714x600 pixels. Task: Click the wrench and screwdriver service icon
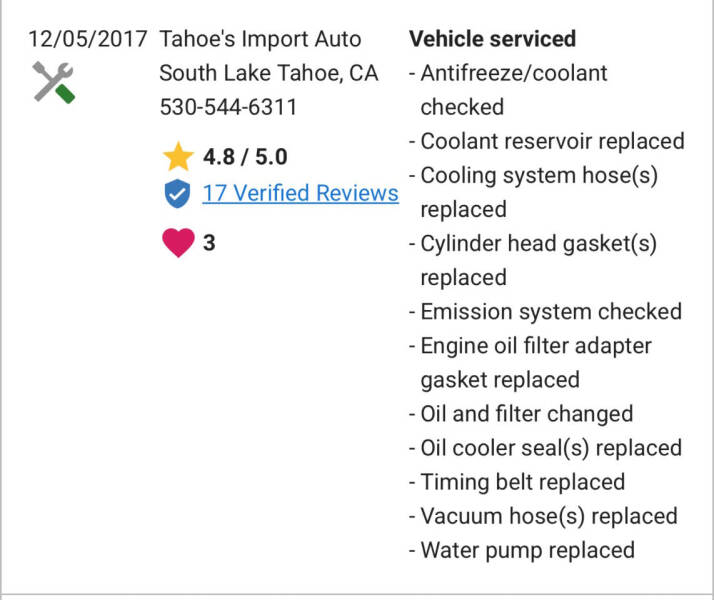pyautogui.click(x=54, y=81)
